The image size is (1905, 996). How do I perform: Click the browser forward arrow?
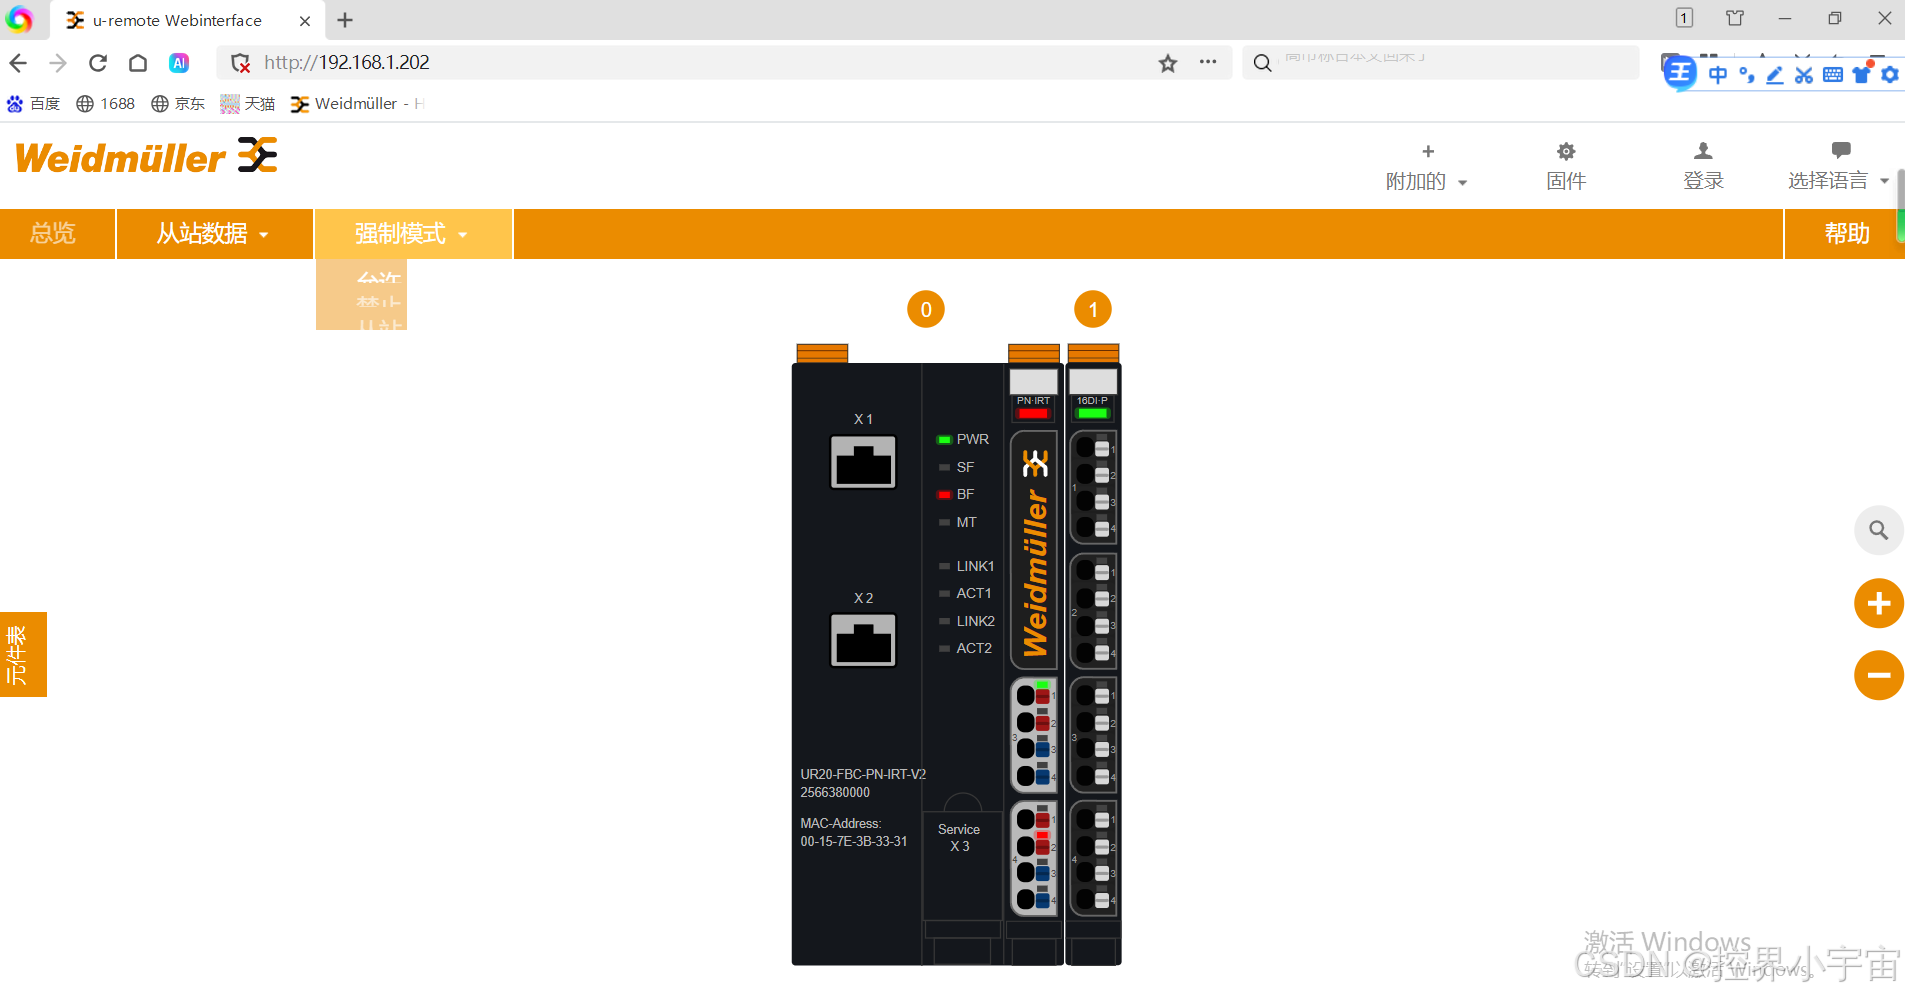click(58, 63)
